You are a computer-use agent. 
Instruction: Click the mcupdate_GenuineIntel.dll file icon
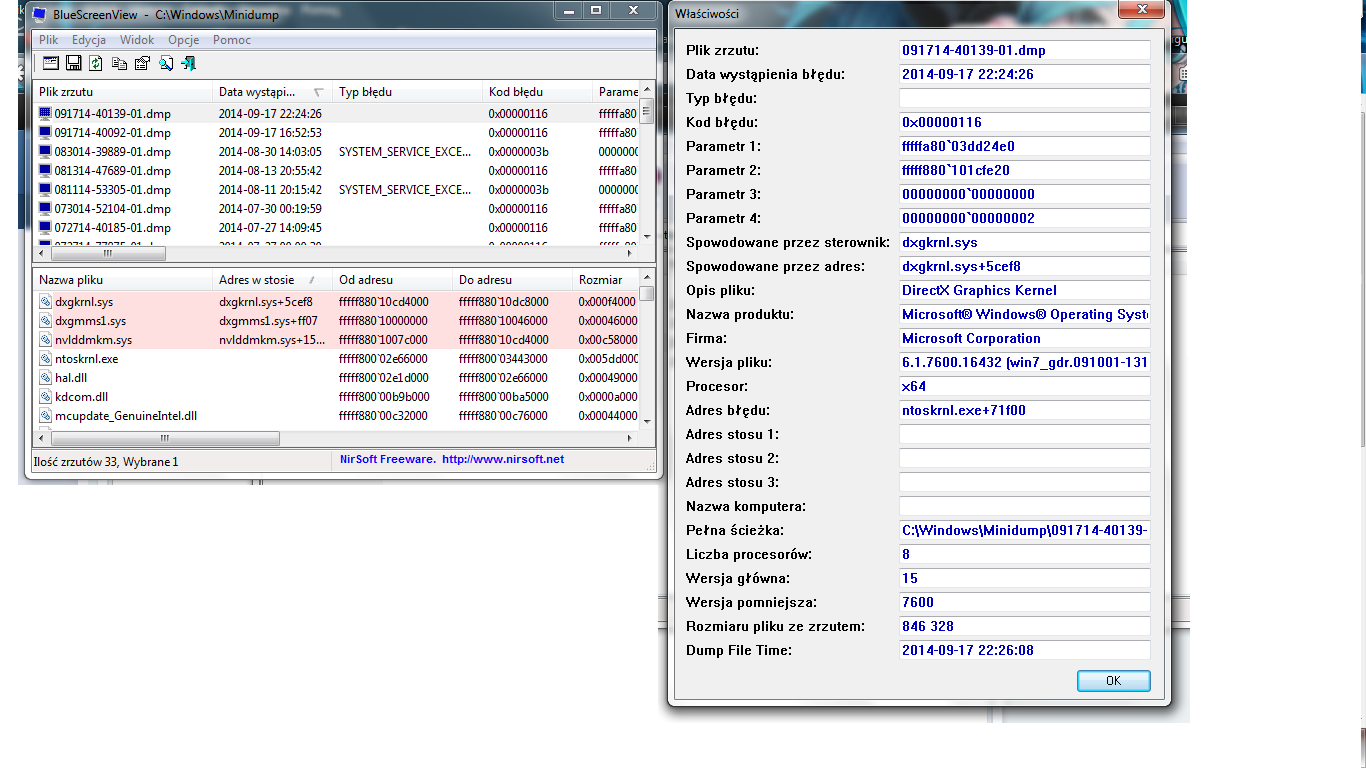click(x=45, y=415)
